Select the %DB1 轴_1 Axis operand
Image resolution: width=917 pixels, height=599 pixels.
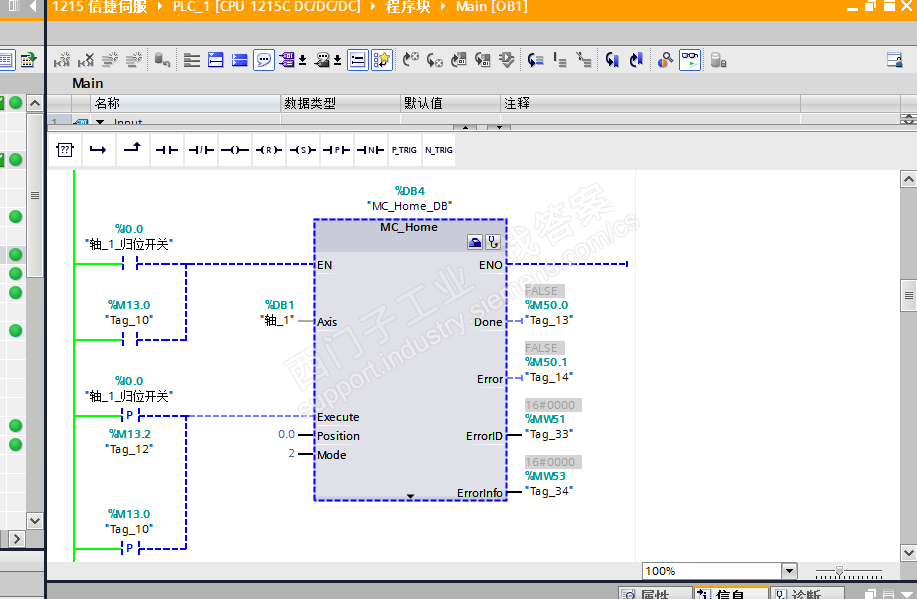[x=279, y=312]
